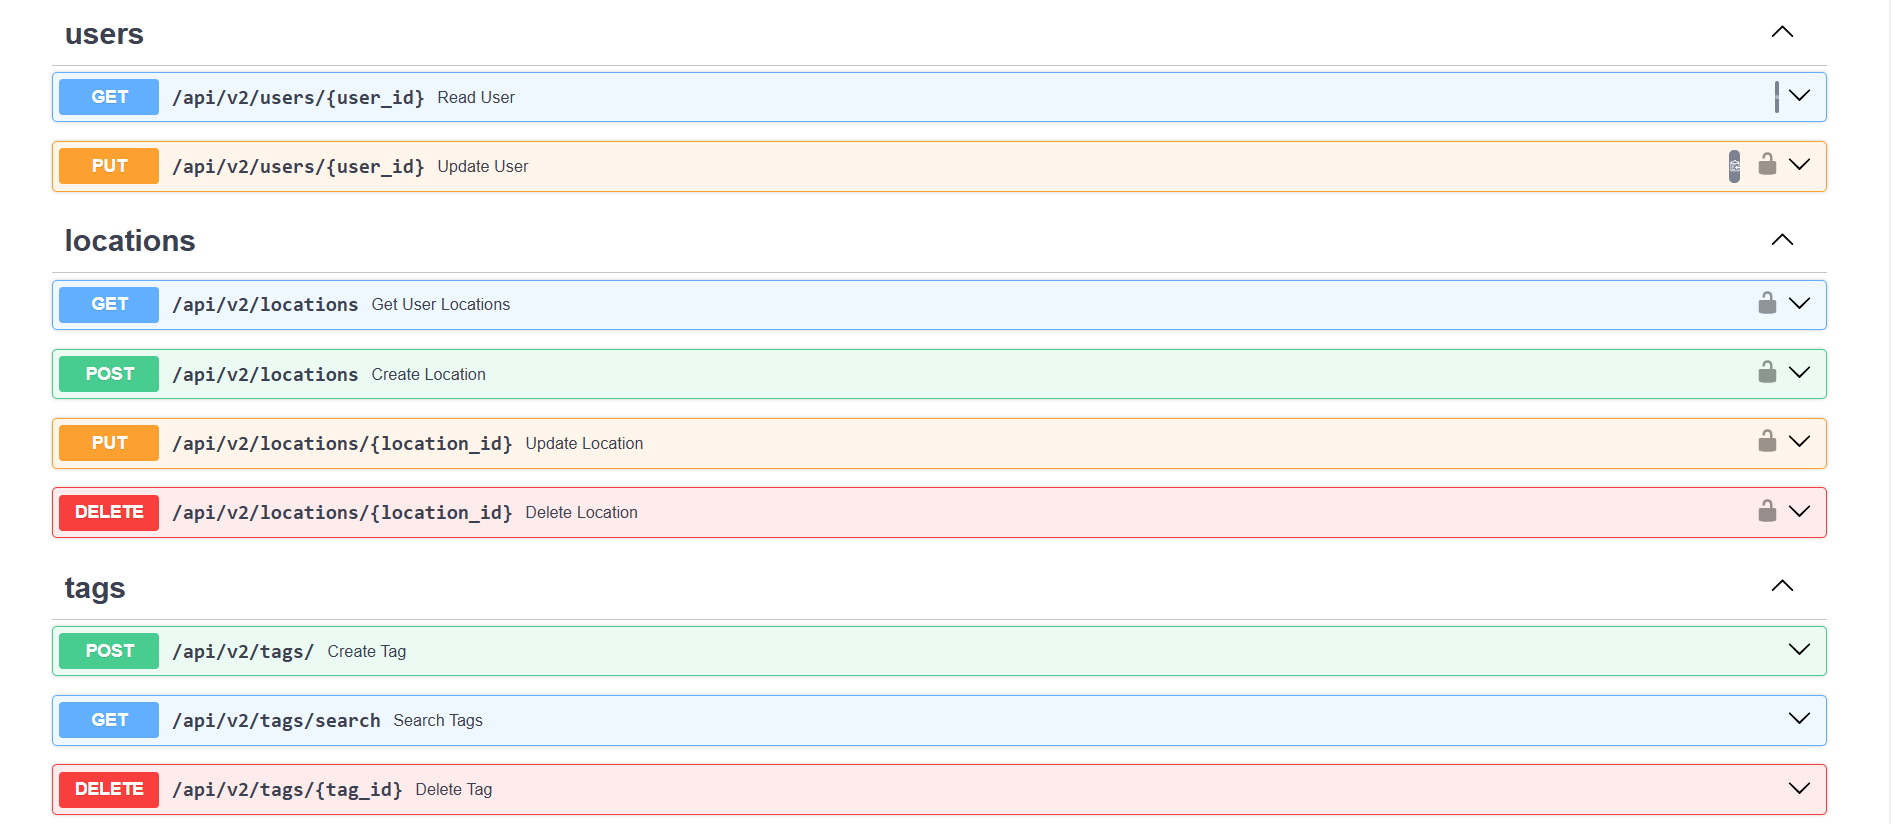Click the PUT badge for Update Location
The image size is (1891, 824).
pyautogui.click(x=109, y=443)
